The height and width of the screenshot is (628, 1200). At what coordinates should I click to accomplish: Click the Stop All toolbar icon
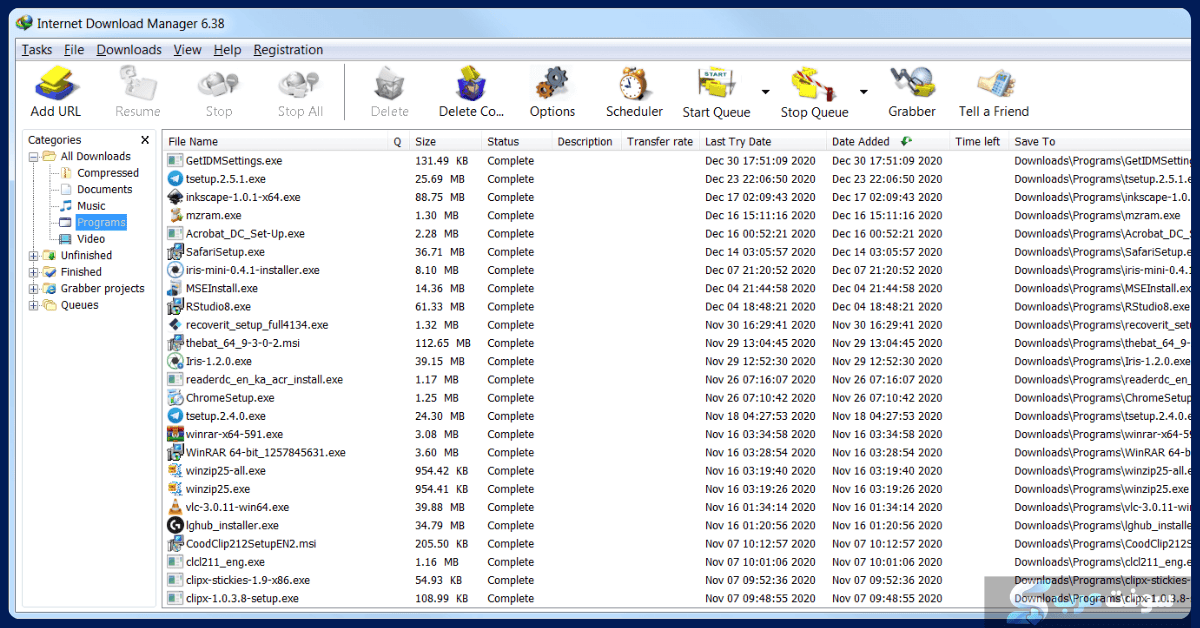299,84
